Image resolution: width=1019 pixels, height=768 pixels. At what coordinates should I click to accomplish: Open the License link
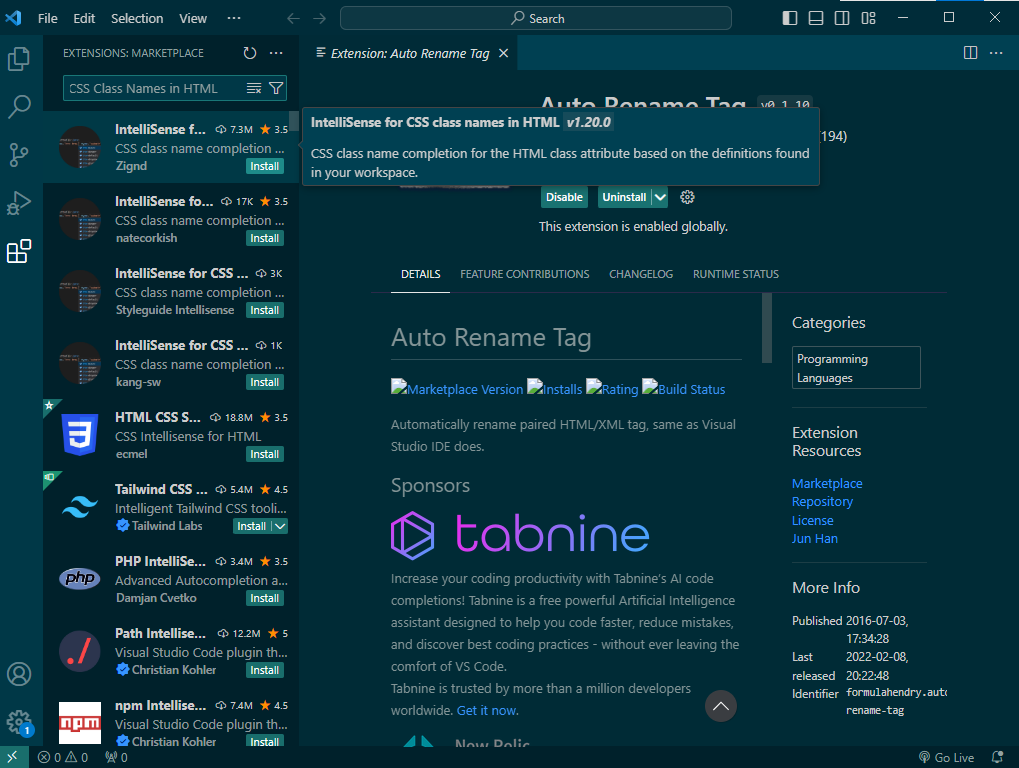click(x=812, y=520)
